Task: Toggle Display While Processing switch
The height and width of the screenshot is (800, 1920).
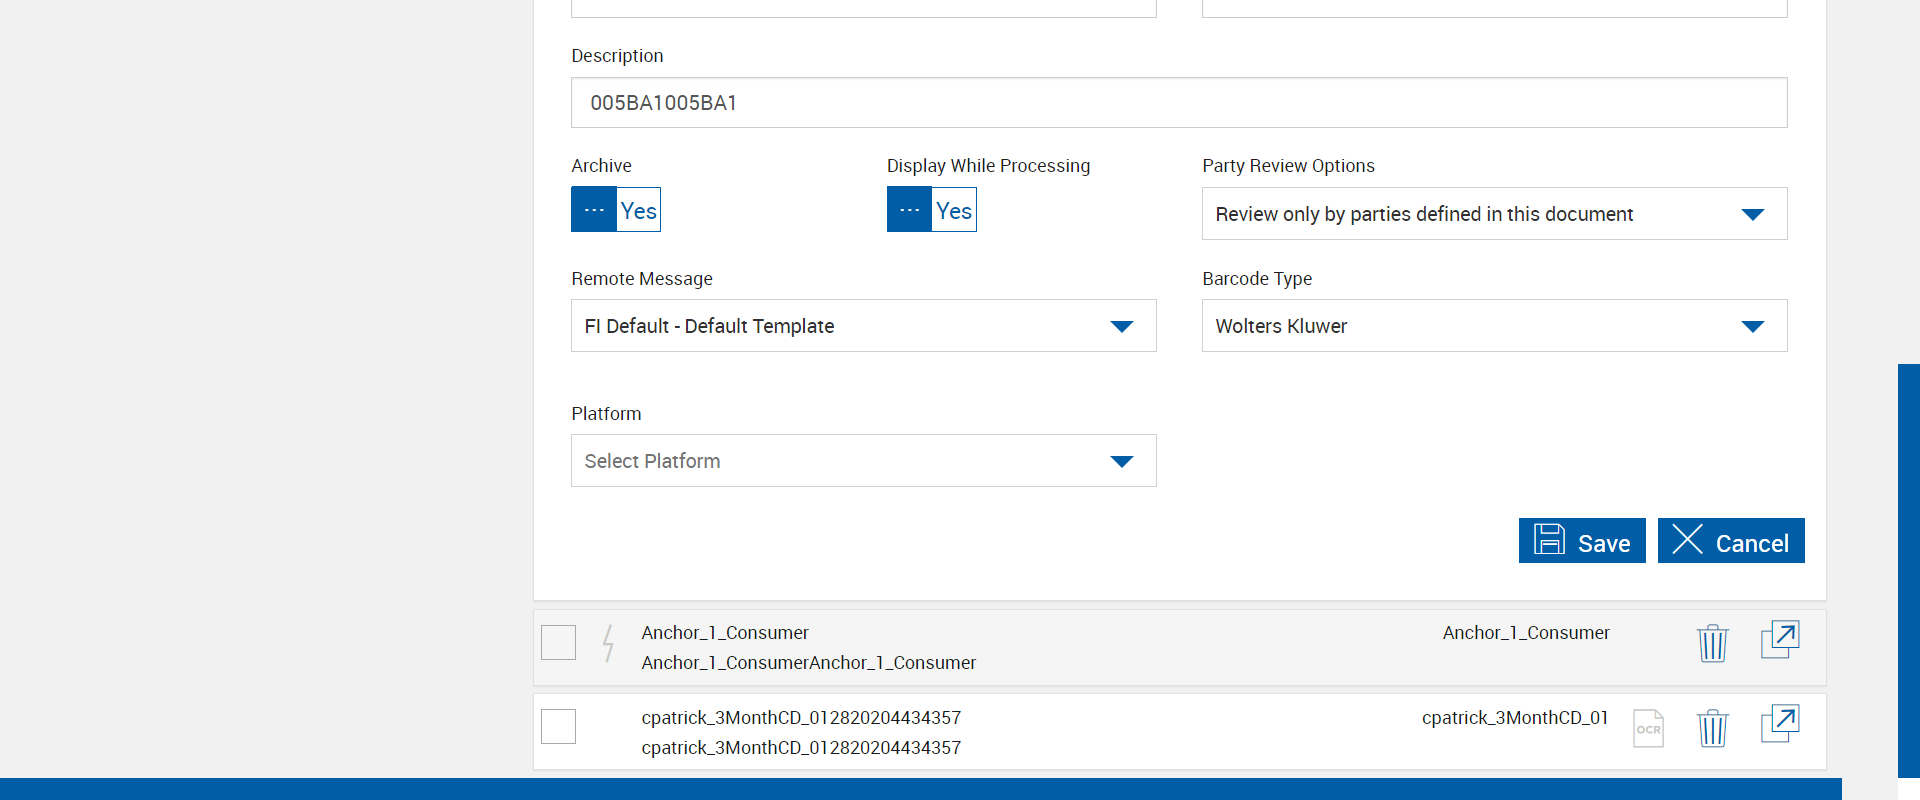Action: pos(931,210)
